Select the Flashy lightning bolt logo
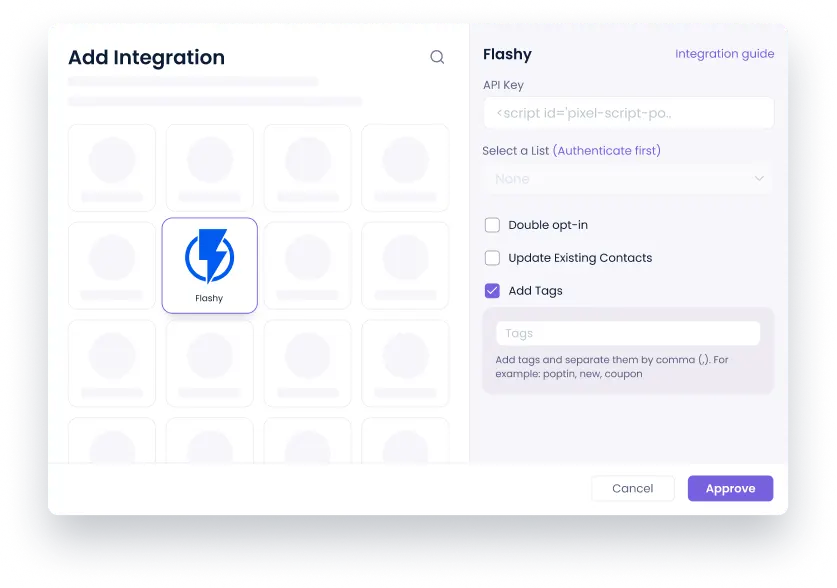 click(x=209, y=256)
